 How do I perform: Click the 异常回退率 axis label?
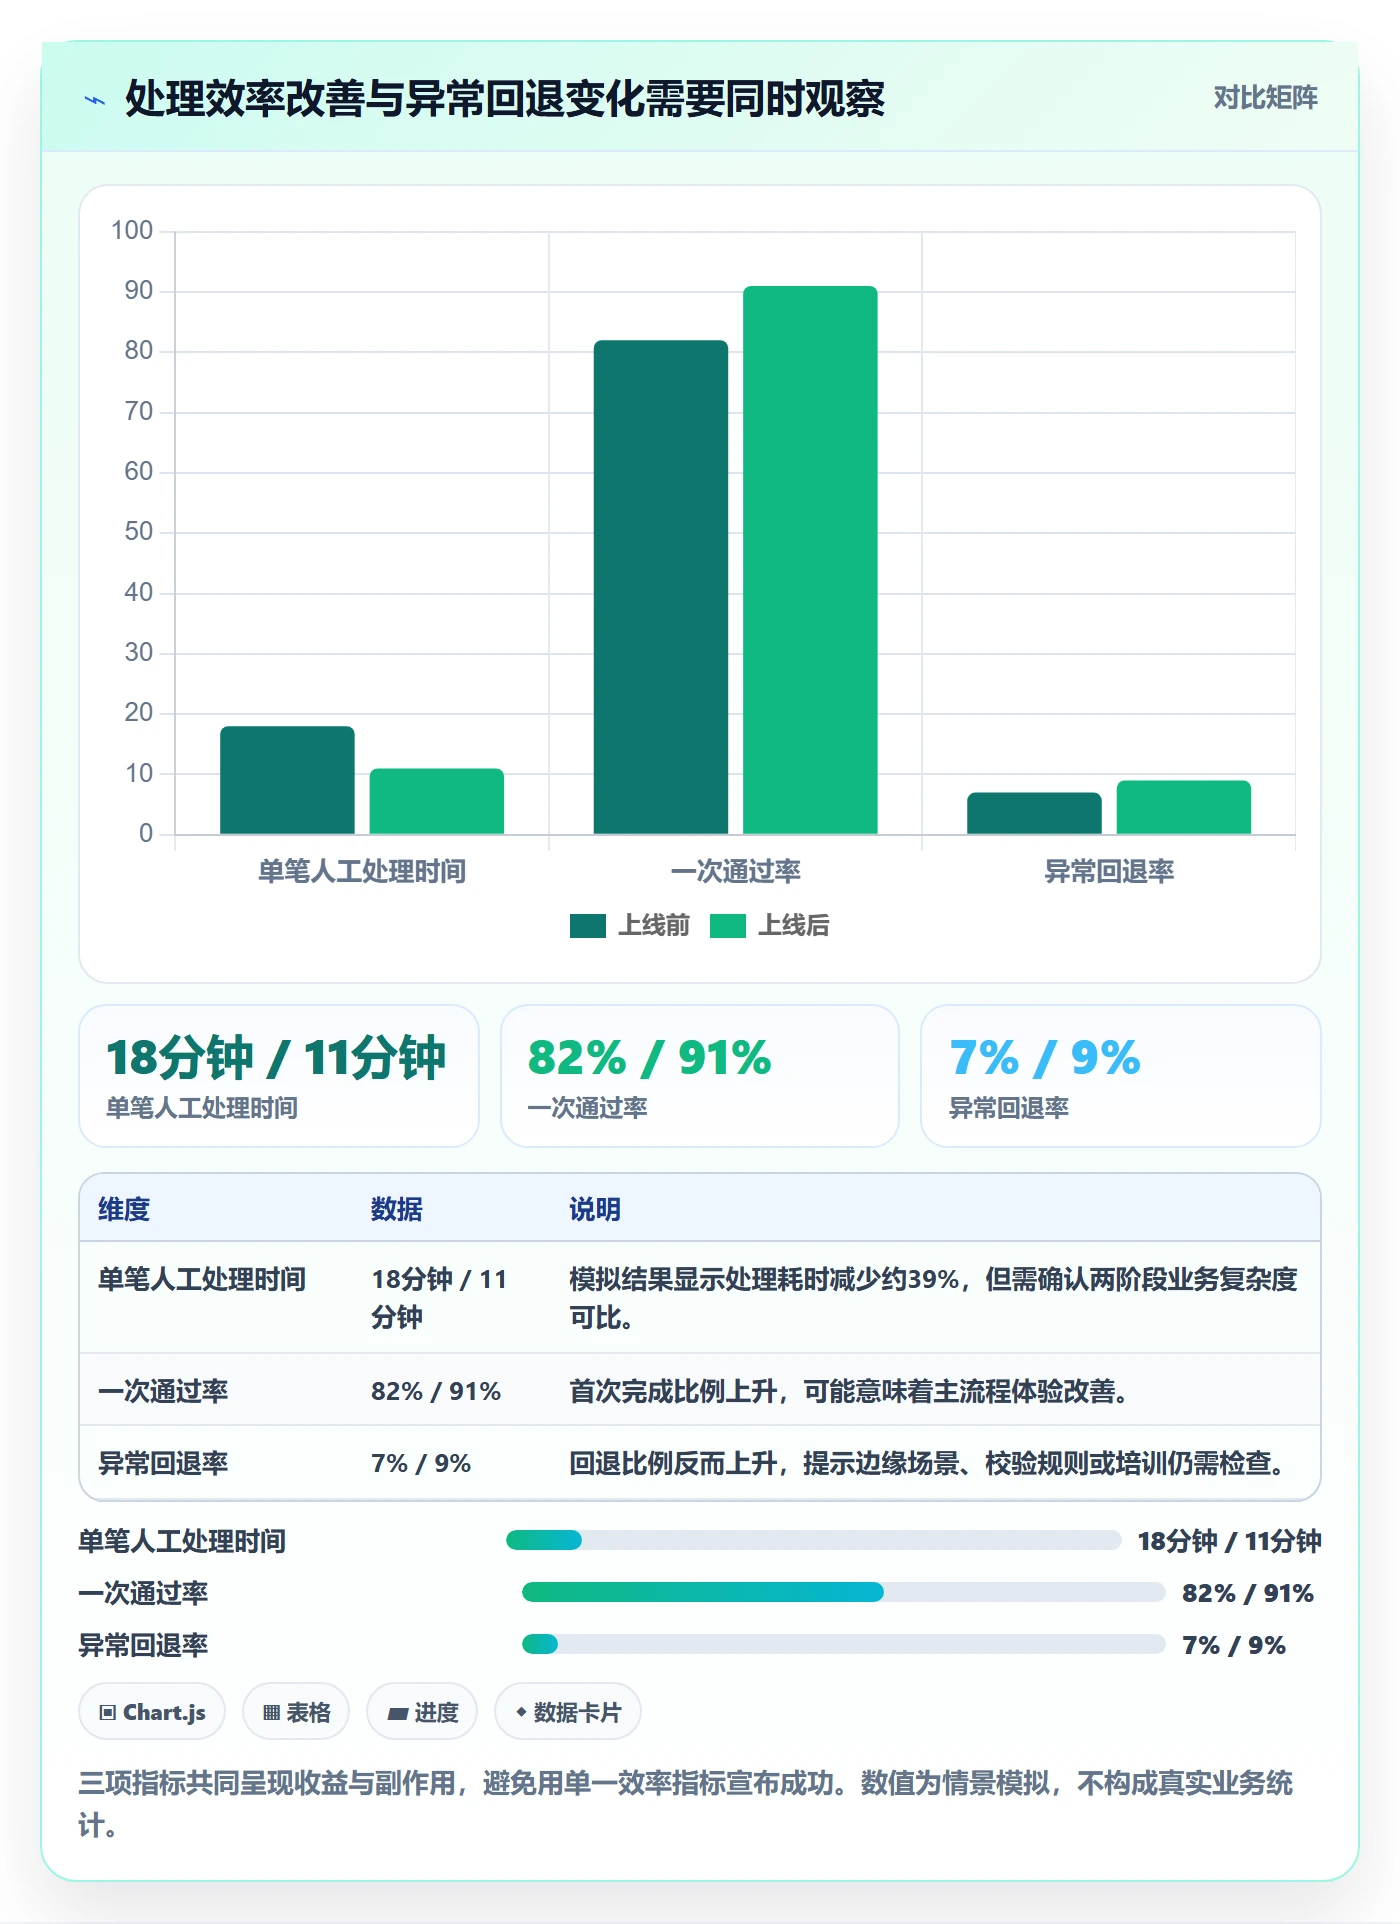[1109, 872]
